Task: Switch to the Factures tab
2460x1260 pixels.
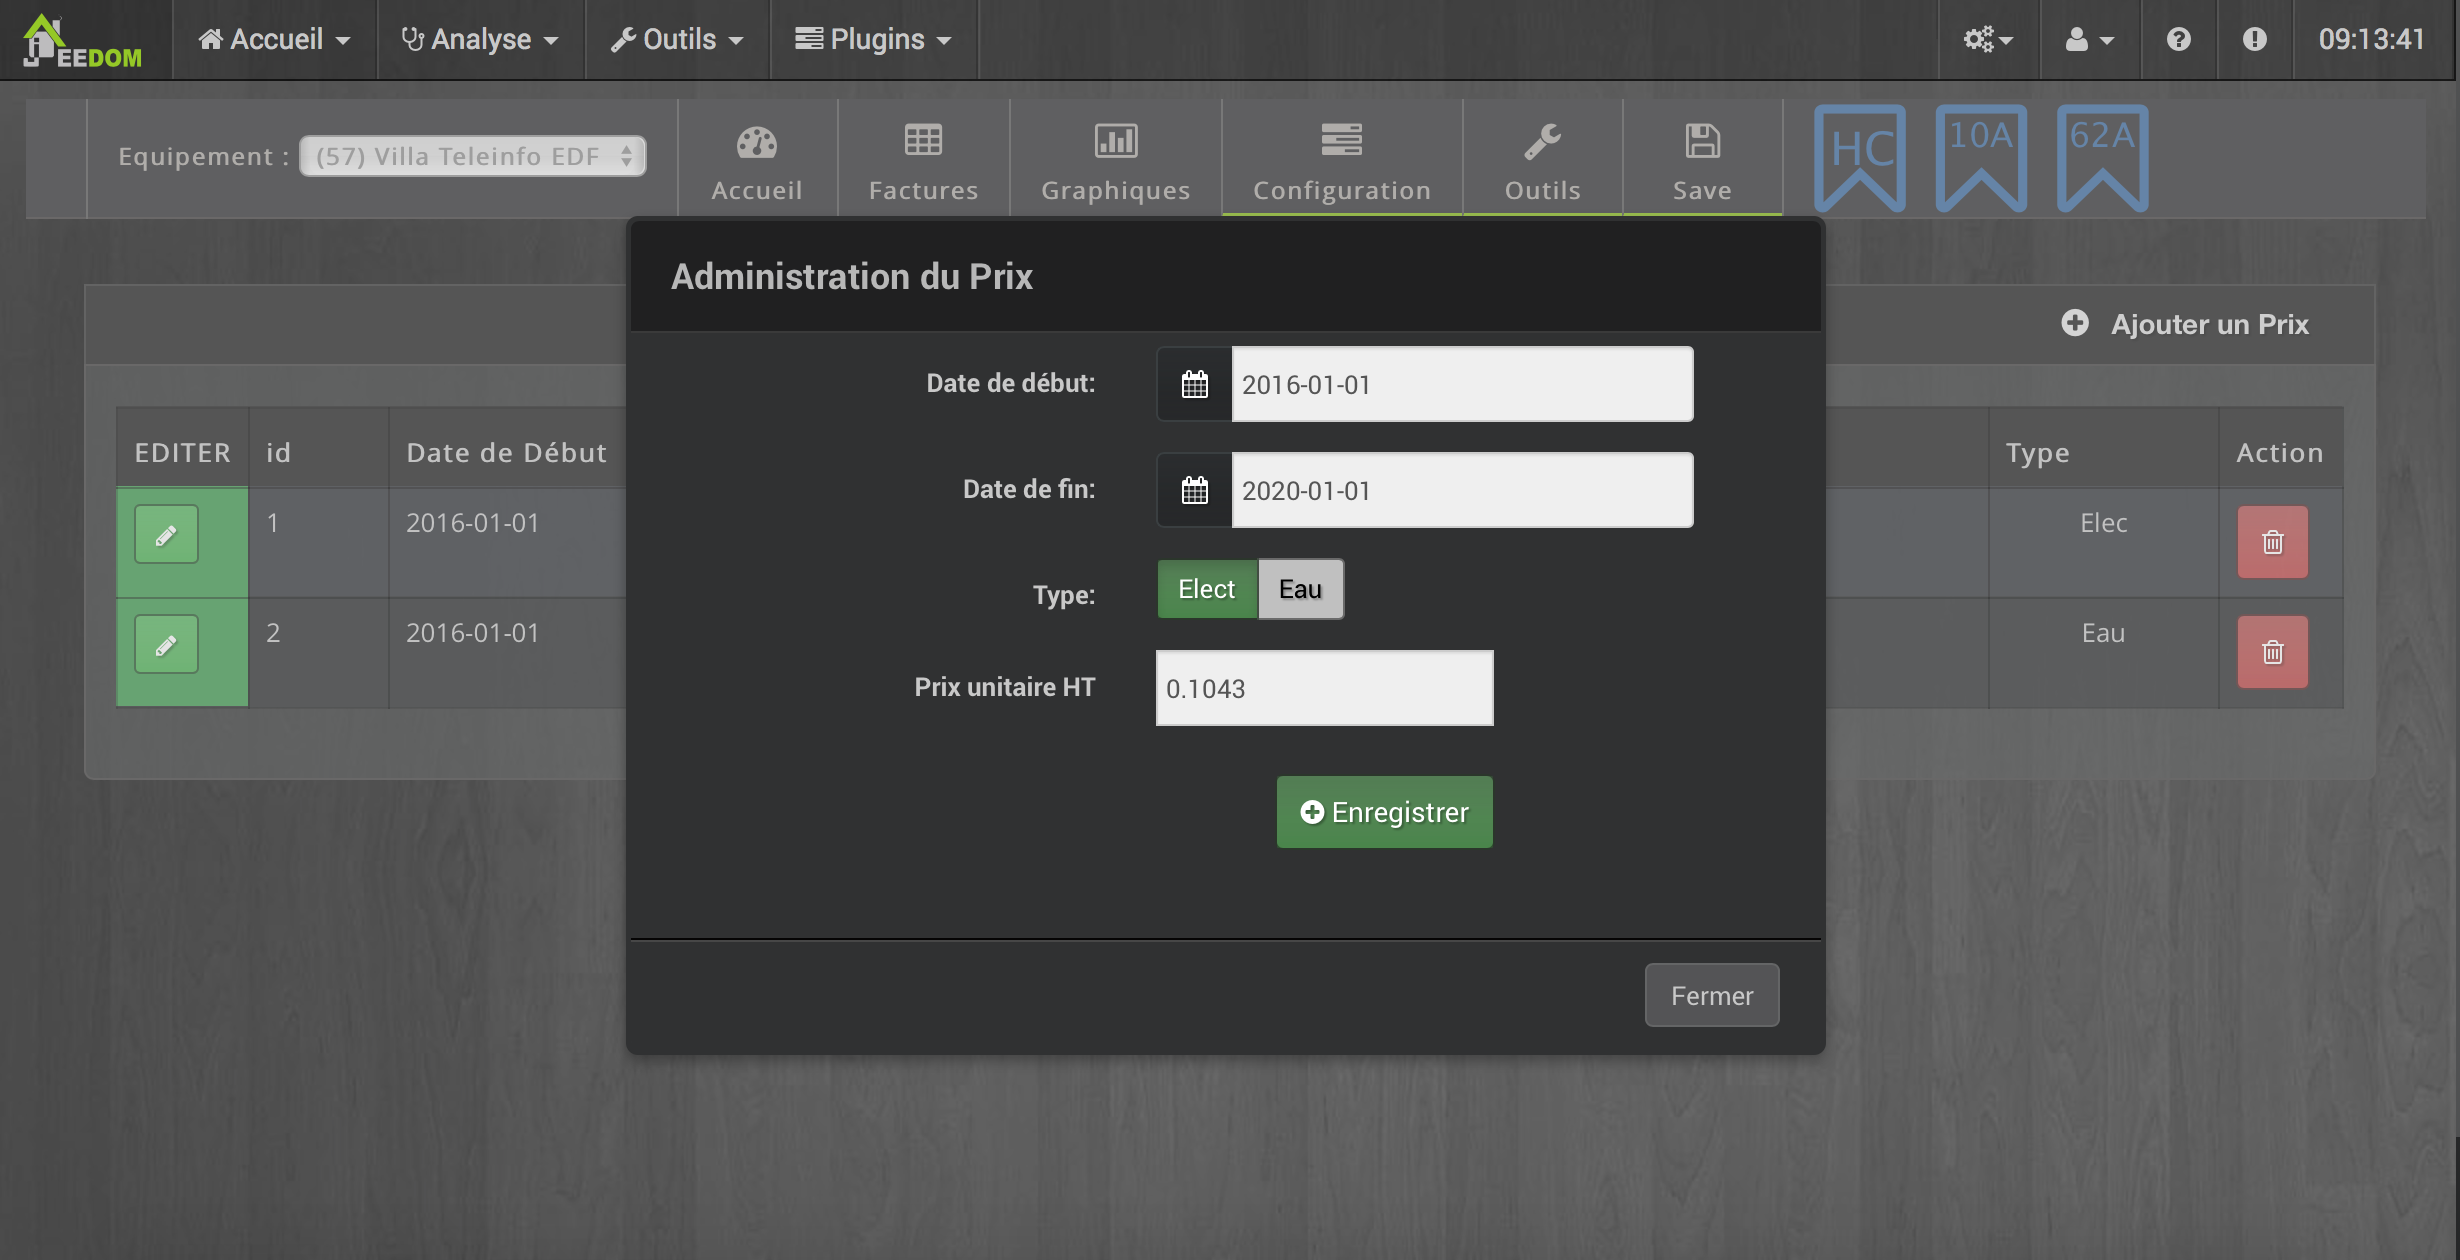Action: coord(923,158)
